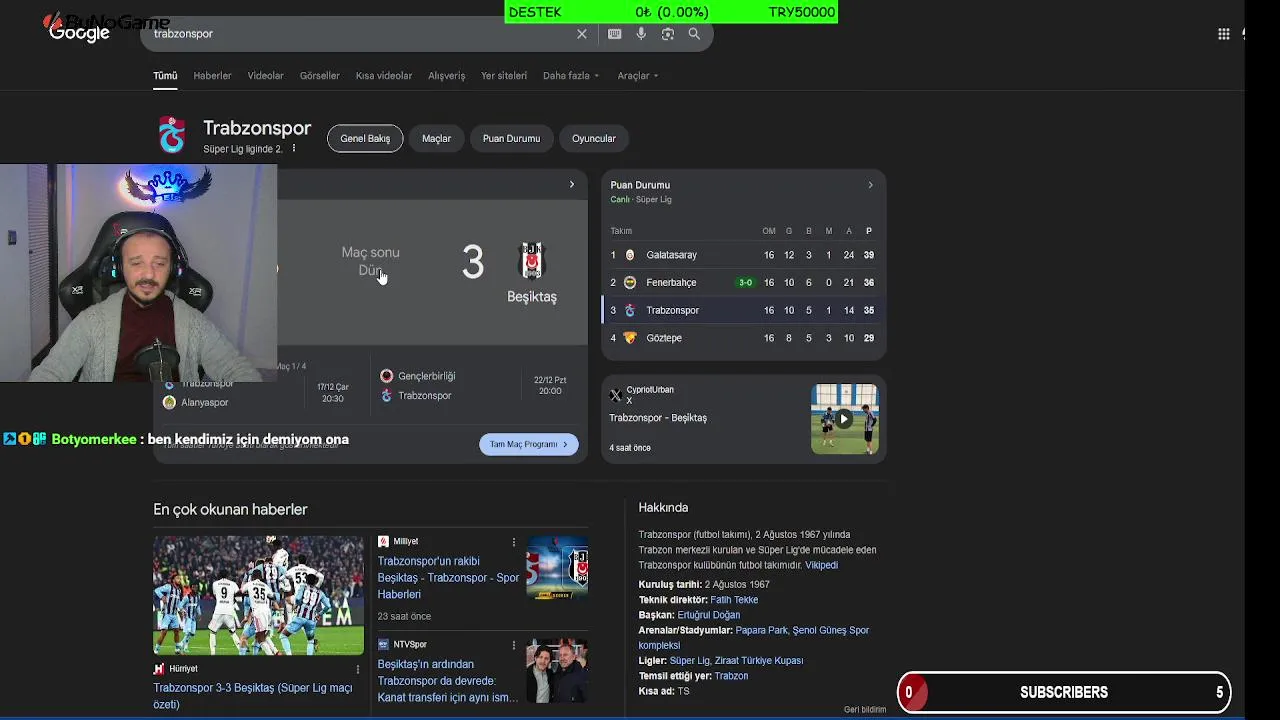The width and height of the screenshot is (1280, 720).
Task: Click the Göztepe team name in standings
Action: [x=664, y=338]
